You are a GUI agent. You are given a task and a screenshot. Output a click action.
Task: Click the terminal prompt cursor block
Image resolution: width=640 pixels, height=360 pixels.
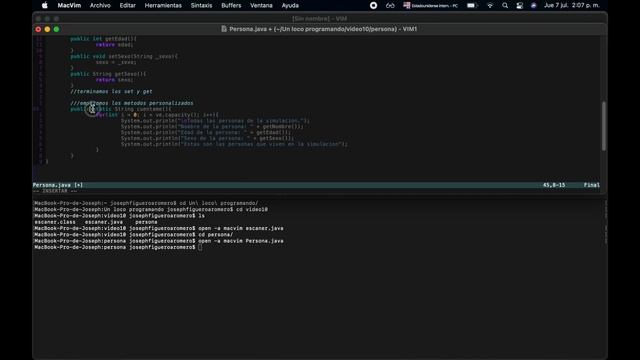click(200, 247)
